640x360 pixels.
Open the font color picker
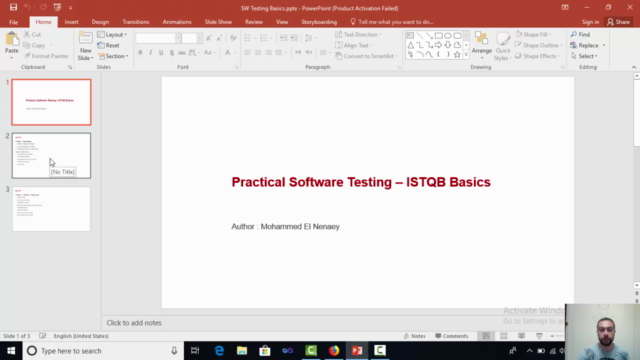pos(228,52)
